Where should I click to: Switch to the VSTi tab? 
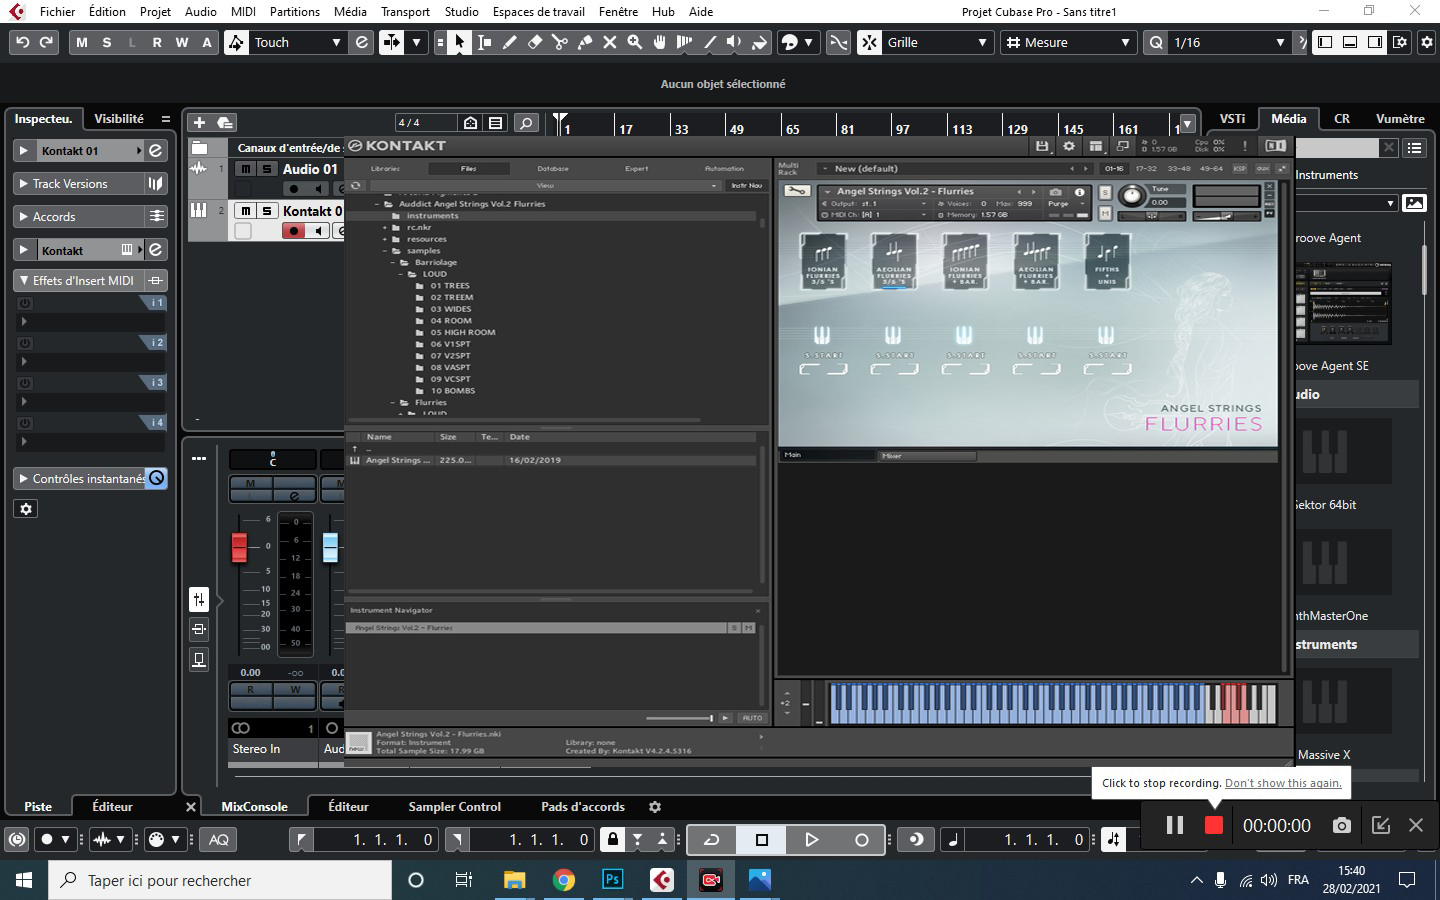(1233, 118)
